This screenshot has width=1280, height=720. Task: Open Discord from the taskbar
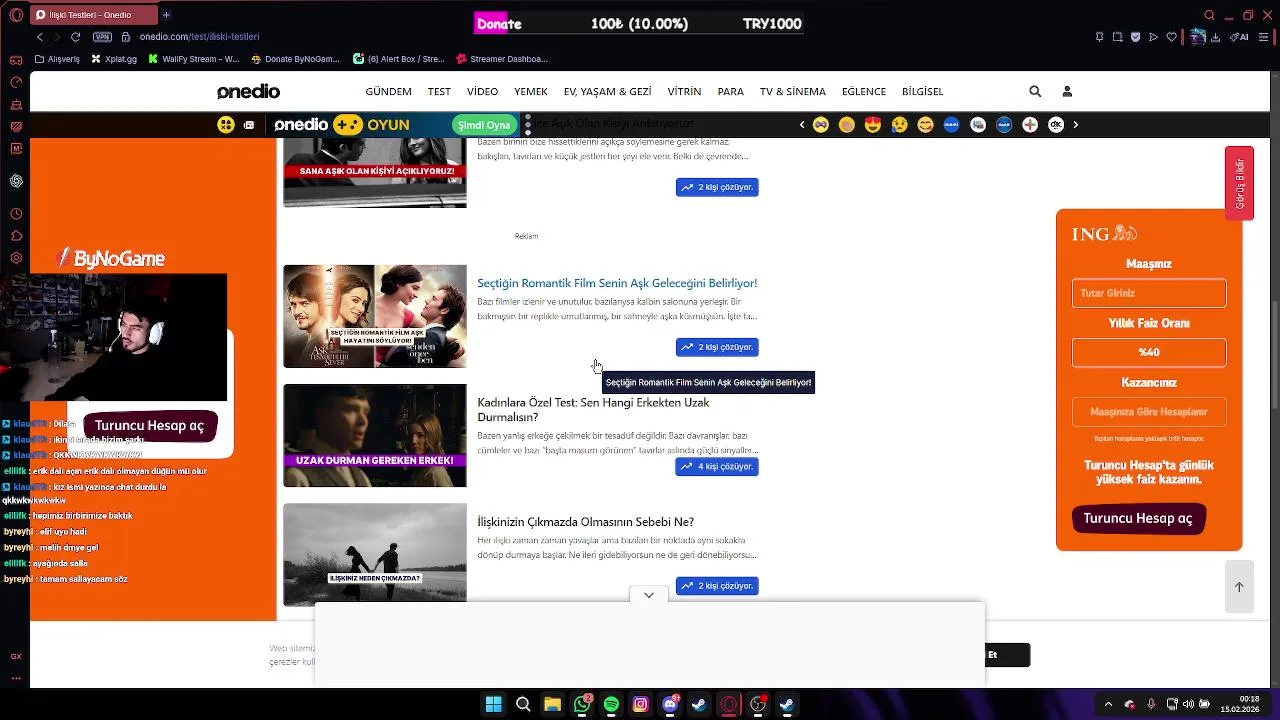(x=670, y=705)
